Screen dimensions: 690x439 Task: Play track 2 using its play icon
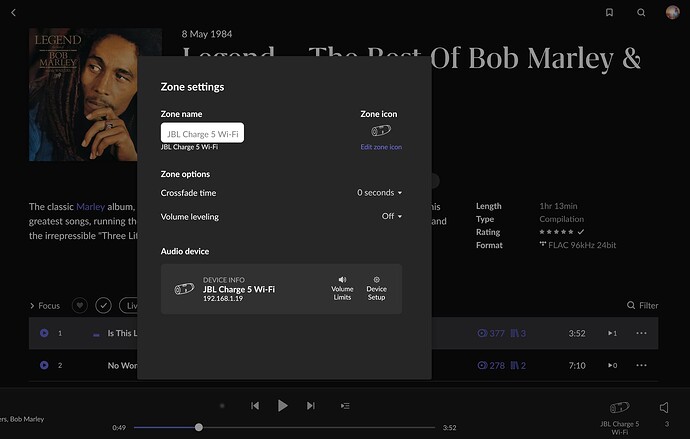click(x=44, y=365)
